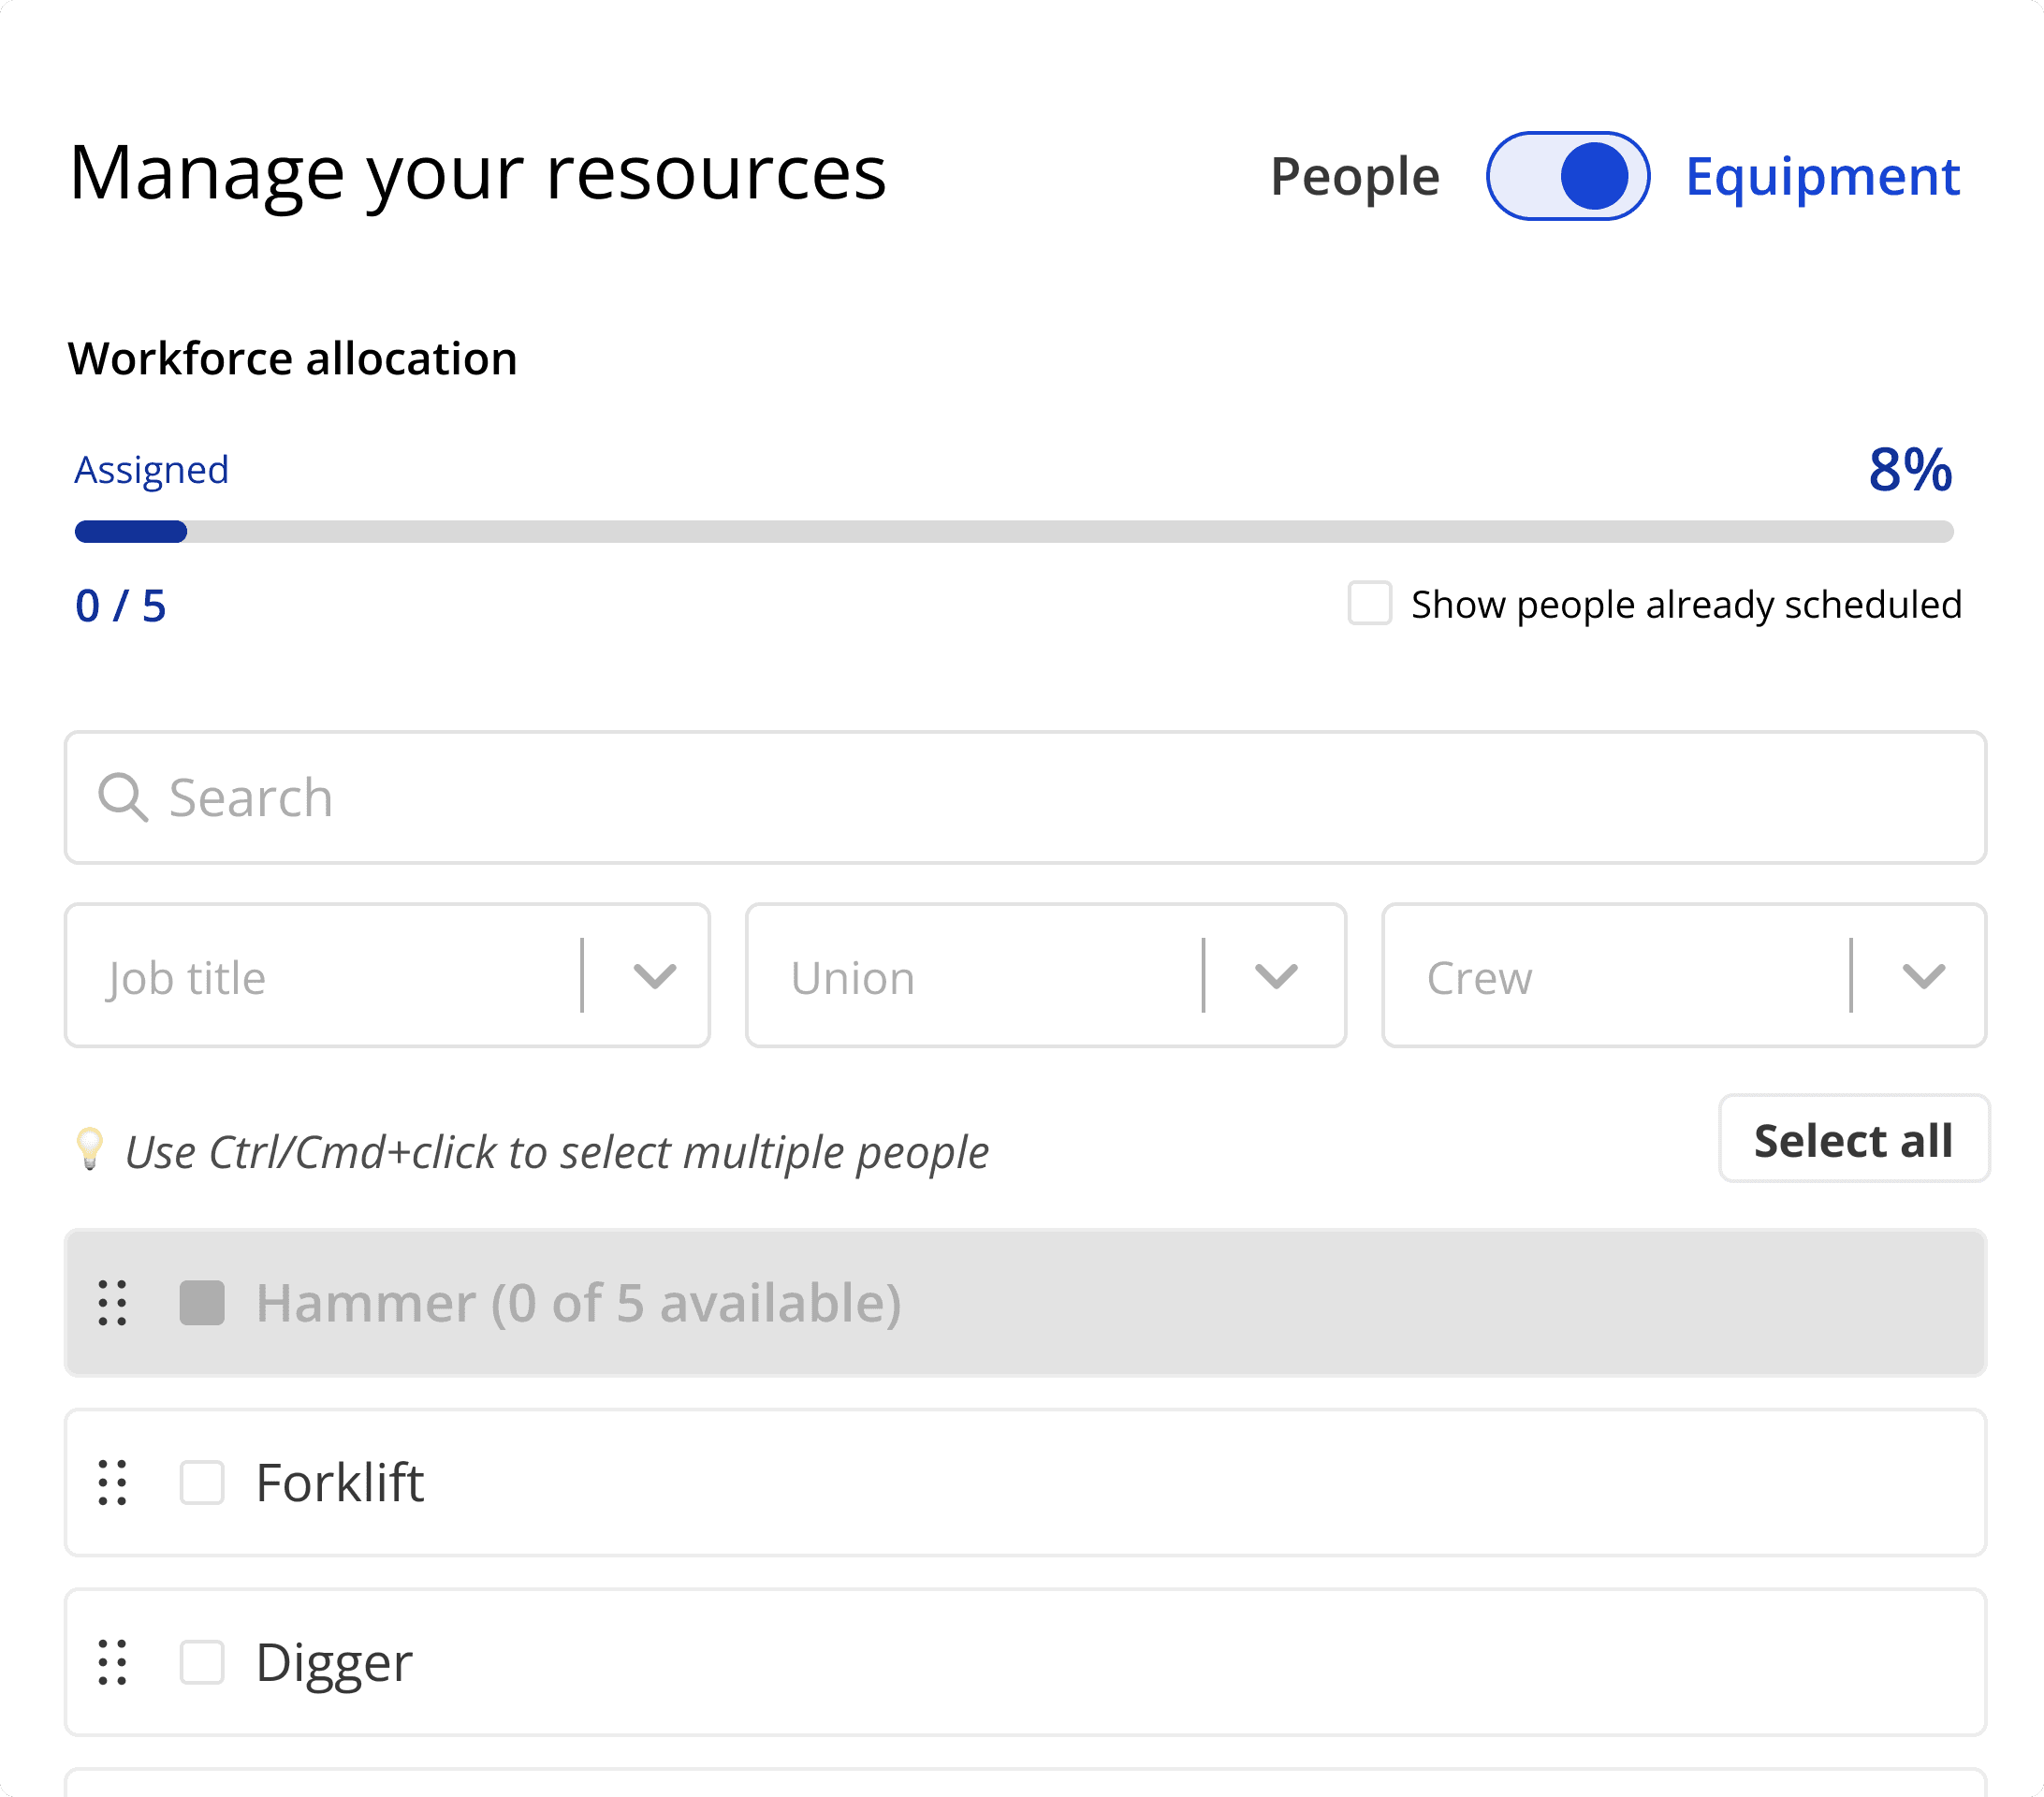Open the Crew filter dropdown
The height and width of the screenshot is (1797, 2044).
coord(1682,976)
